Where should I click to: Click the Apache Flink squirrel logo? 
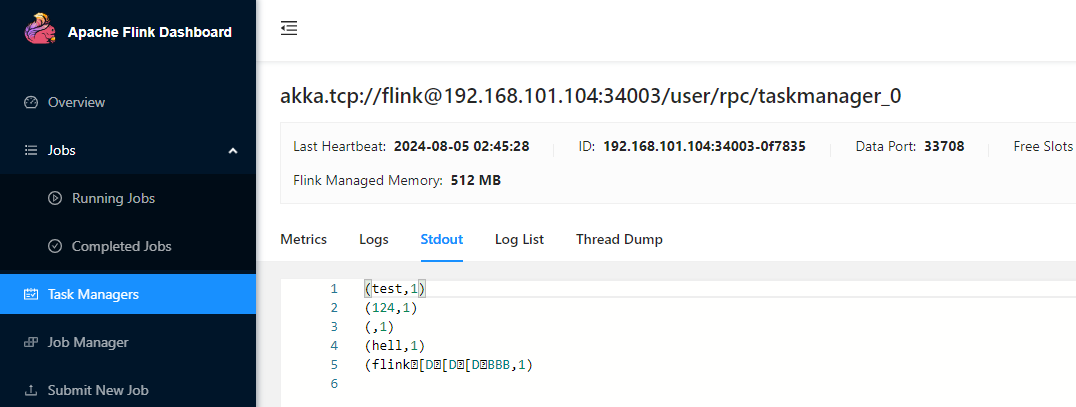[x=40, y=30]
